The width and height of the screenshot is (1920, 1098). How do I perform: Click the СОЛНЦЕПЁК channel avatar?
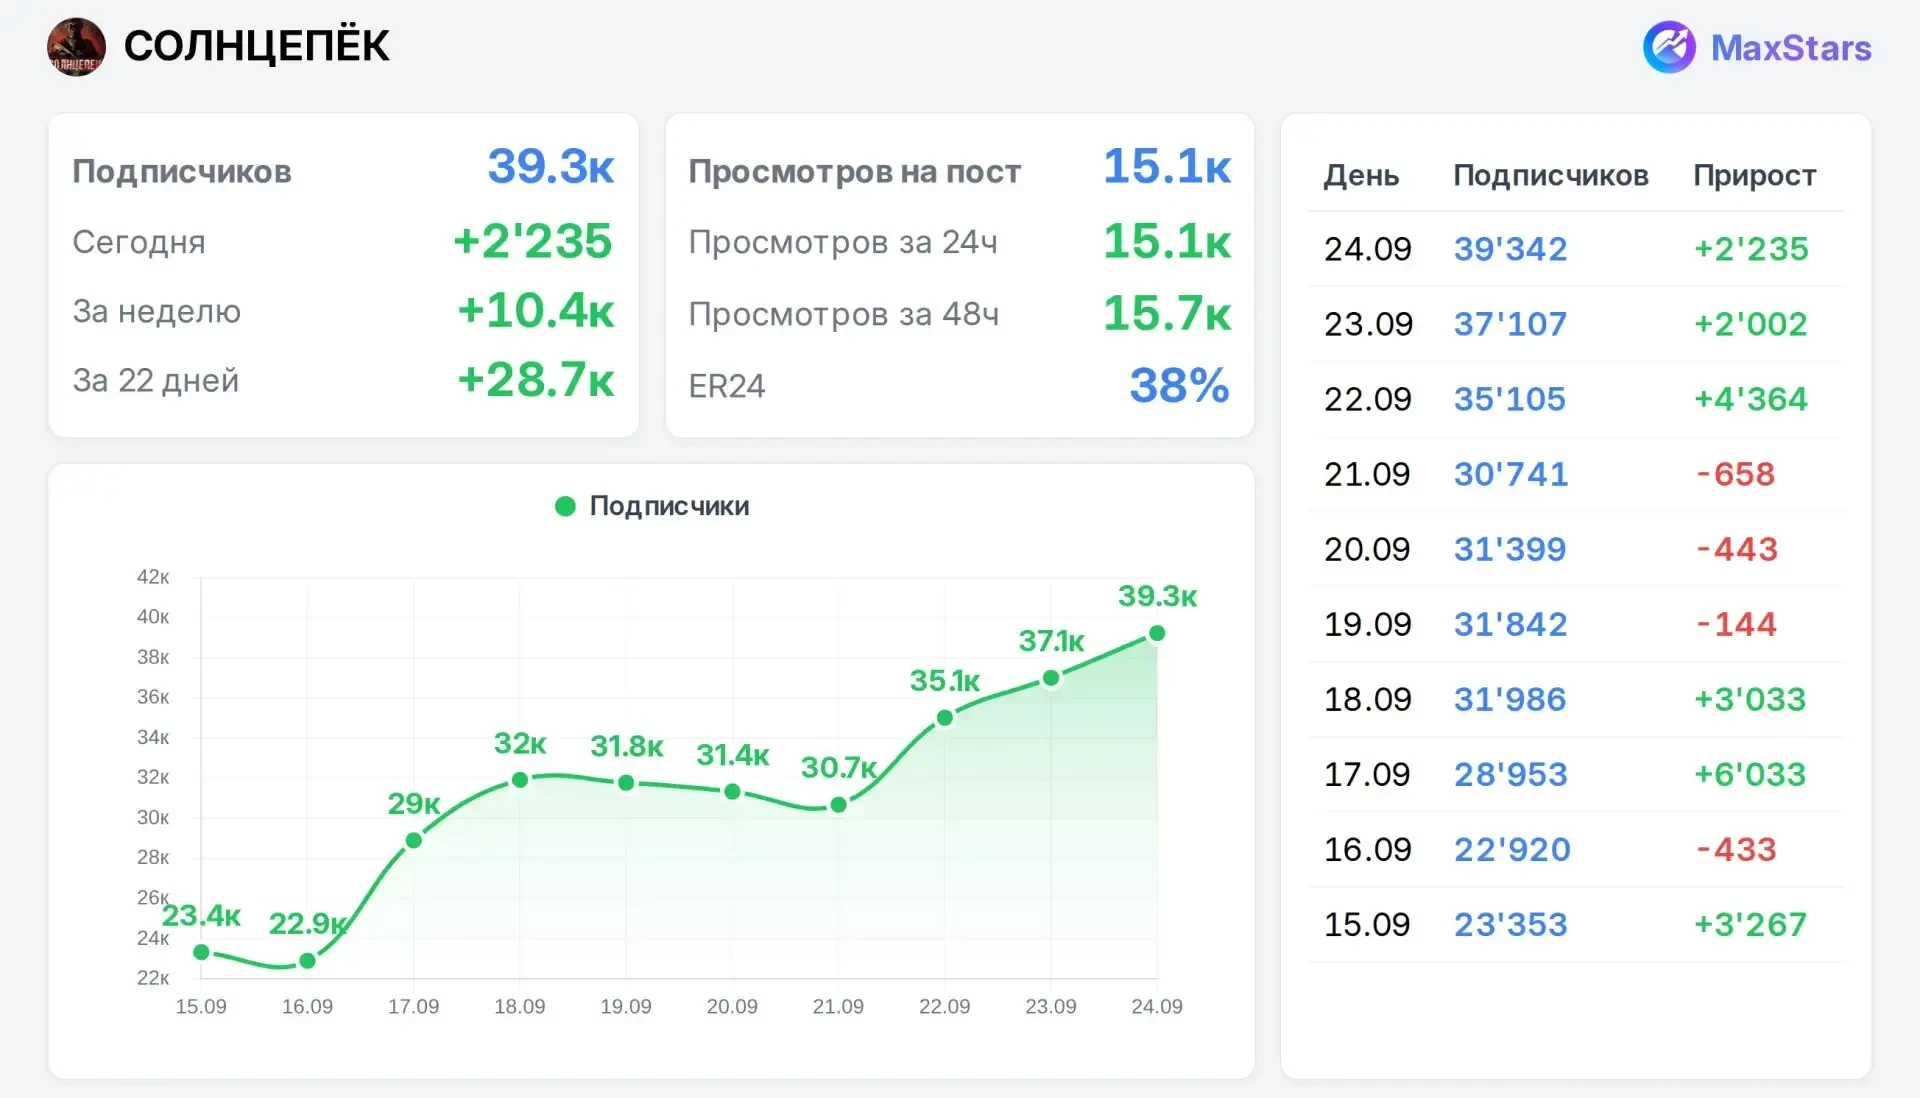76,47
